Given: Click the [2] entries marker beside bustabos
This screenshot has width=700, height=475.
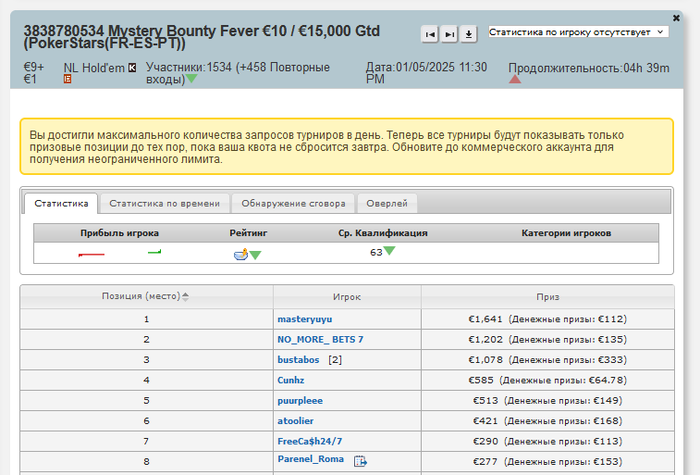Looking at the screenshot, I should (335, 360).
